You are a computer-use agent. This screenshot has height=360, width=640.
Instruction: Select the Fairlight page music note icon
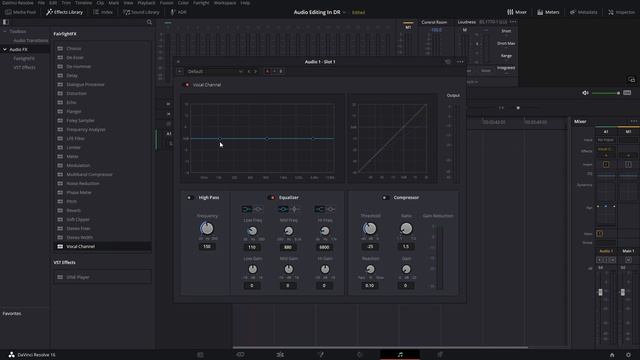point(400,355)
